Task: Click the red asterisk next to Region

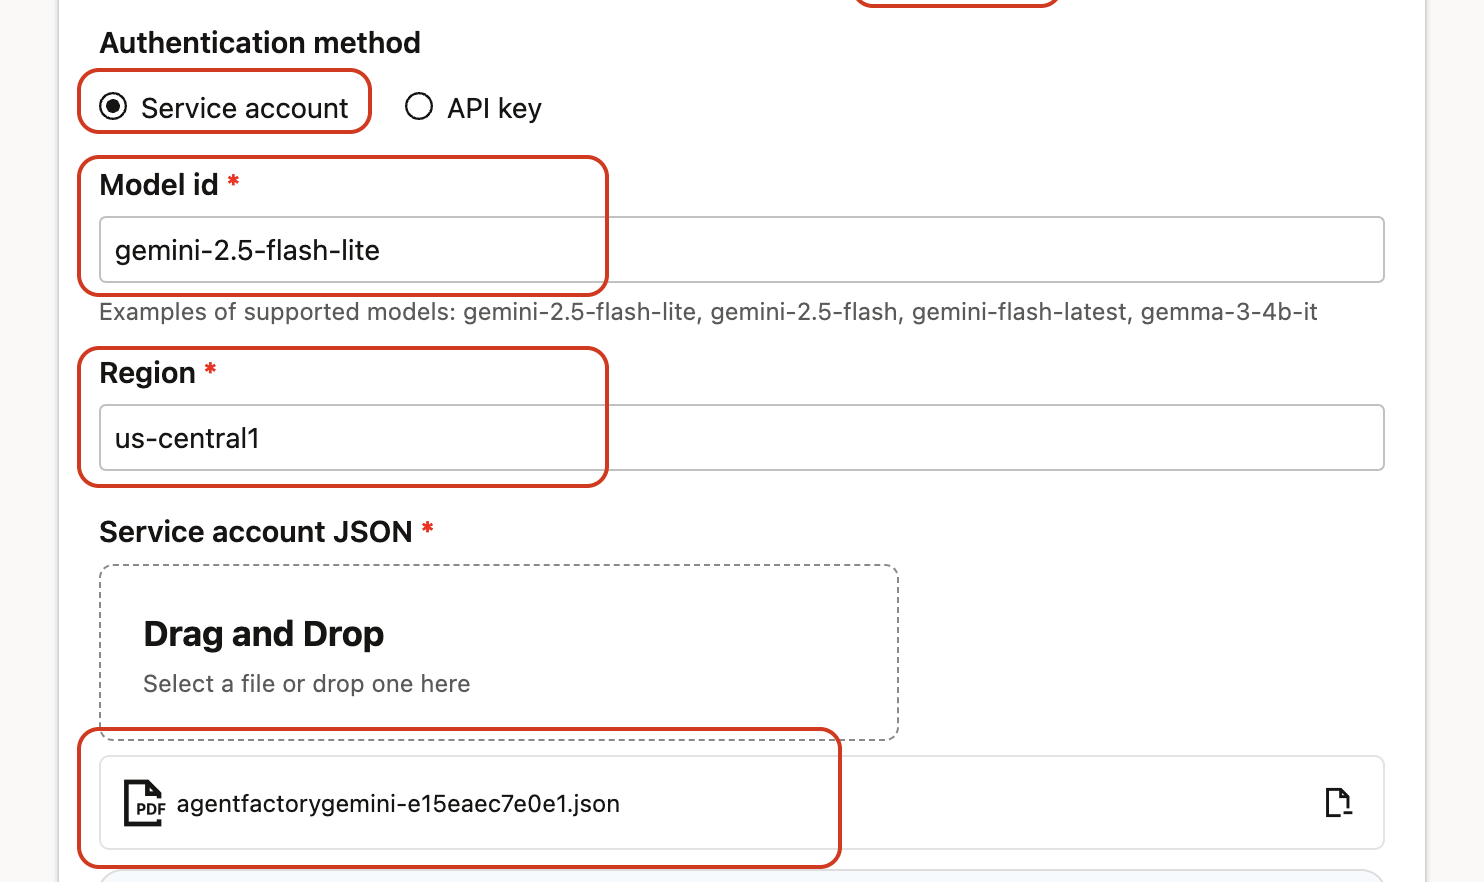Action: (210, 369)
